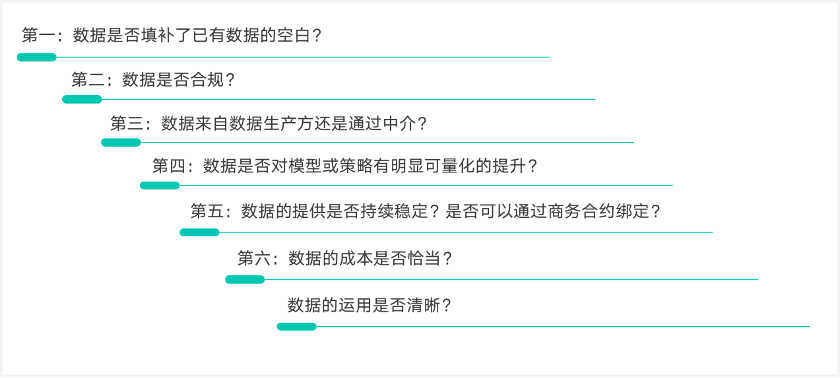Click the 是否可以通过商务合约绑定 phrase
Screen dimensions: 840x378
553,211
